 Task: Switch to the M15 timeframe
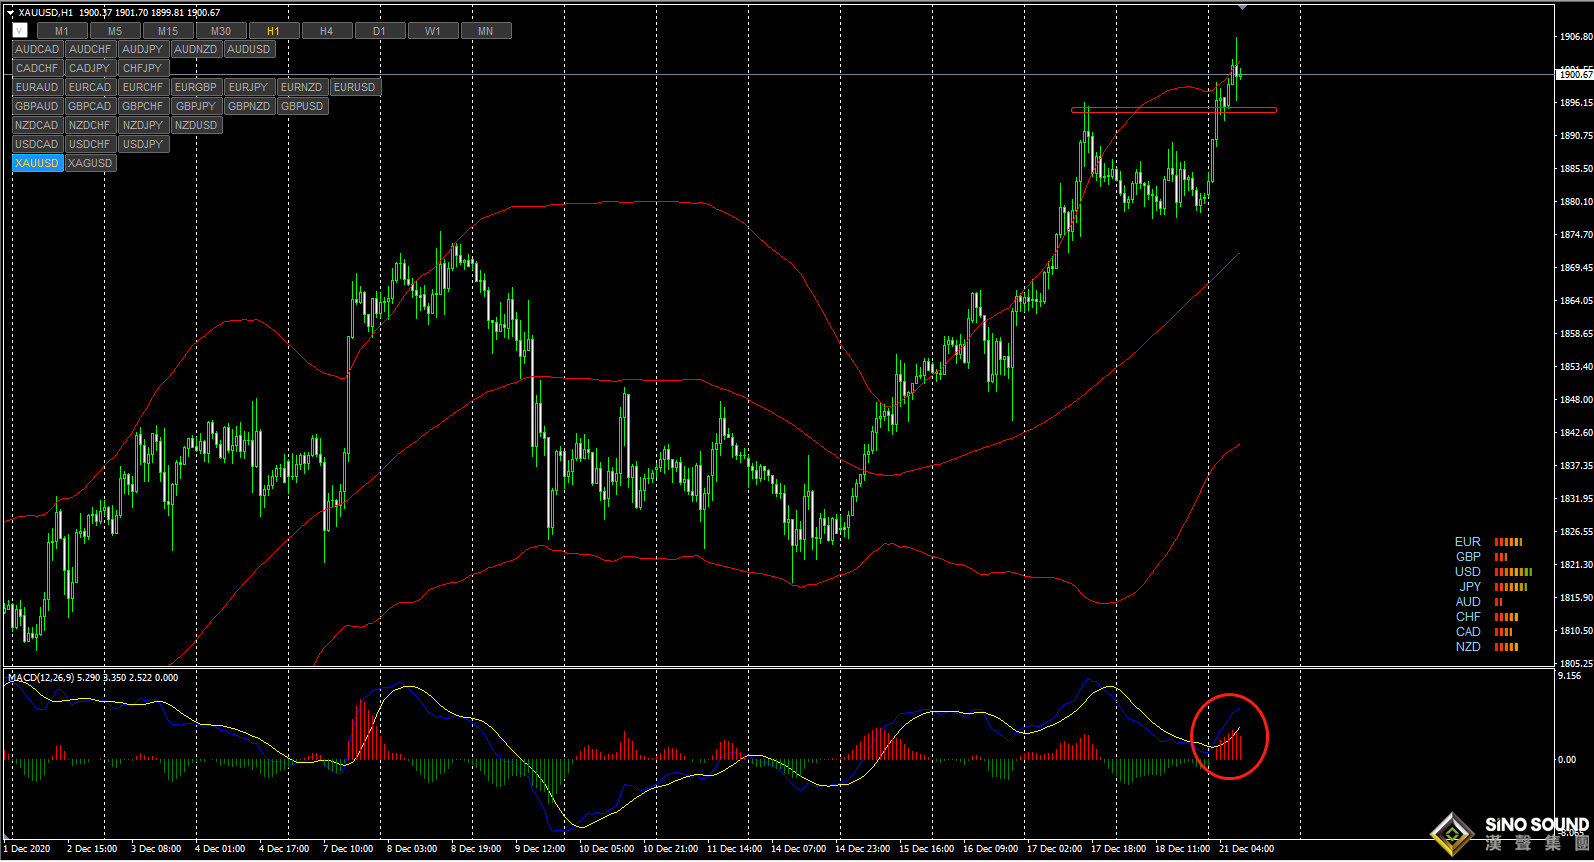[x=167, y=31]
